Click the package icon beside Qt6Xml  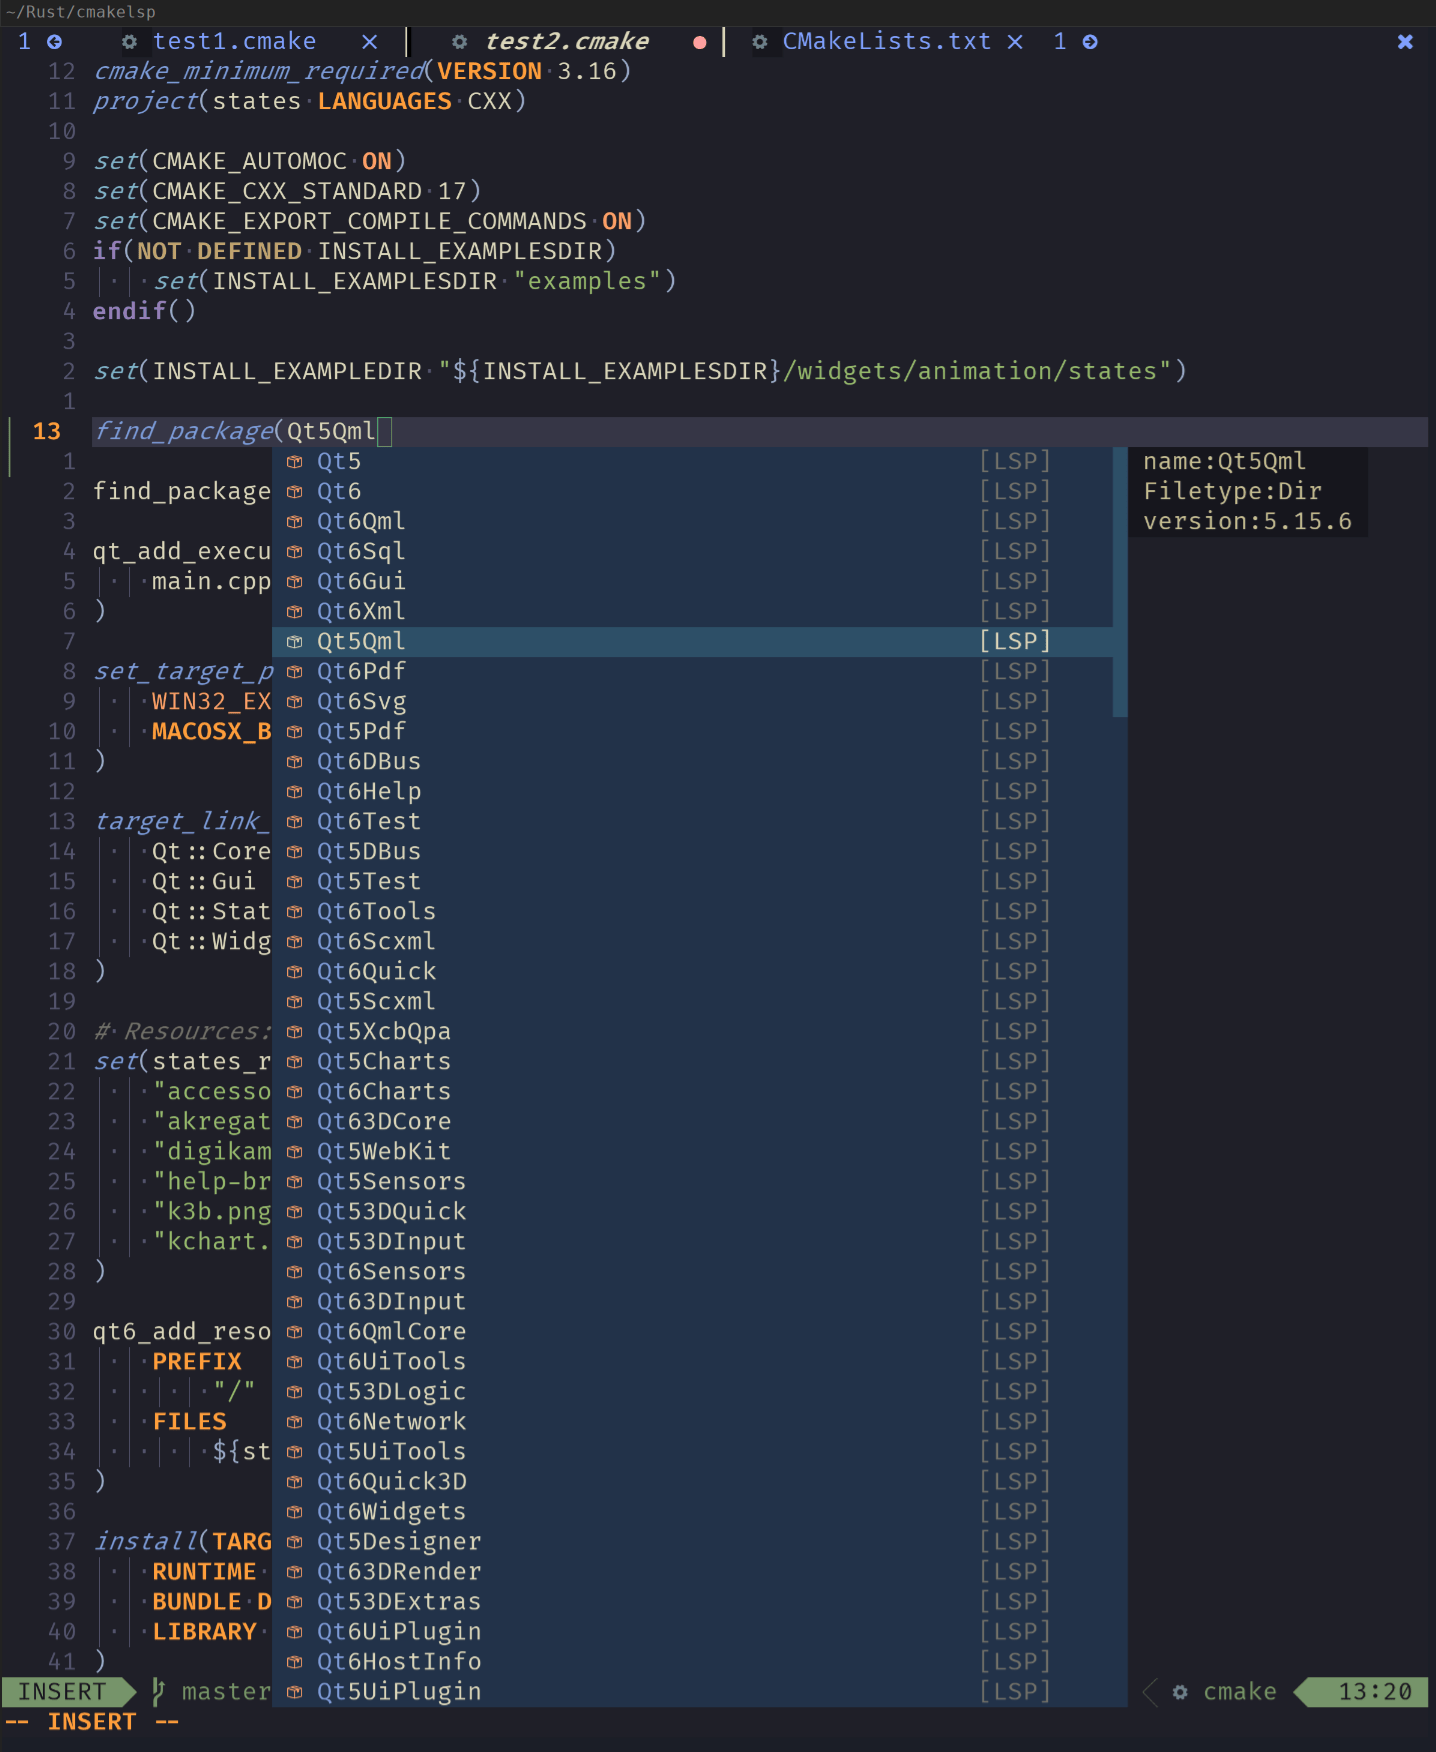click(x=295, y=611)
